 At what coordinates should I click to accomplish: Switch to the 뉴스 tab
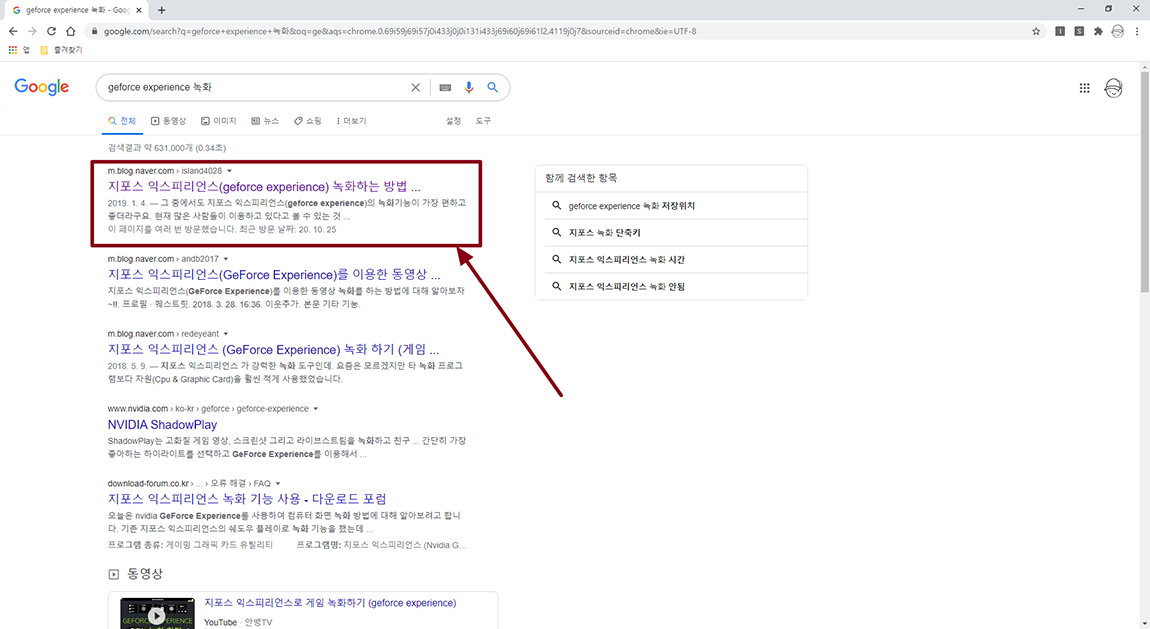tap(265, 121)
